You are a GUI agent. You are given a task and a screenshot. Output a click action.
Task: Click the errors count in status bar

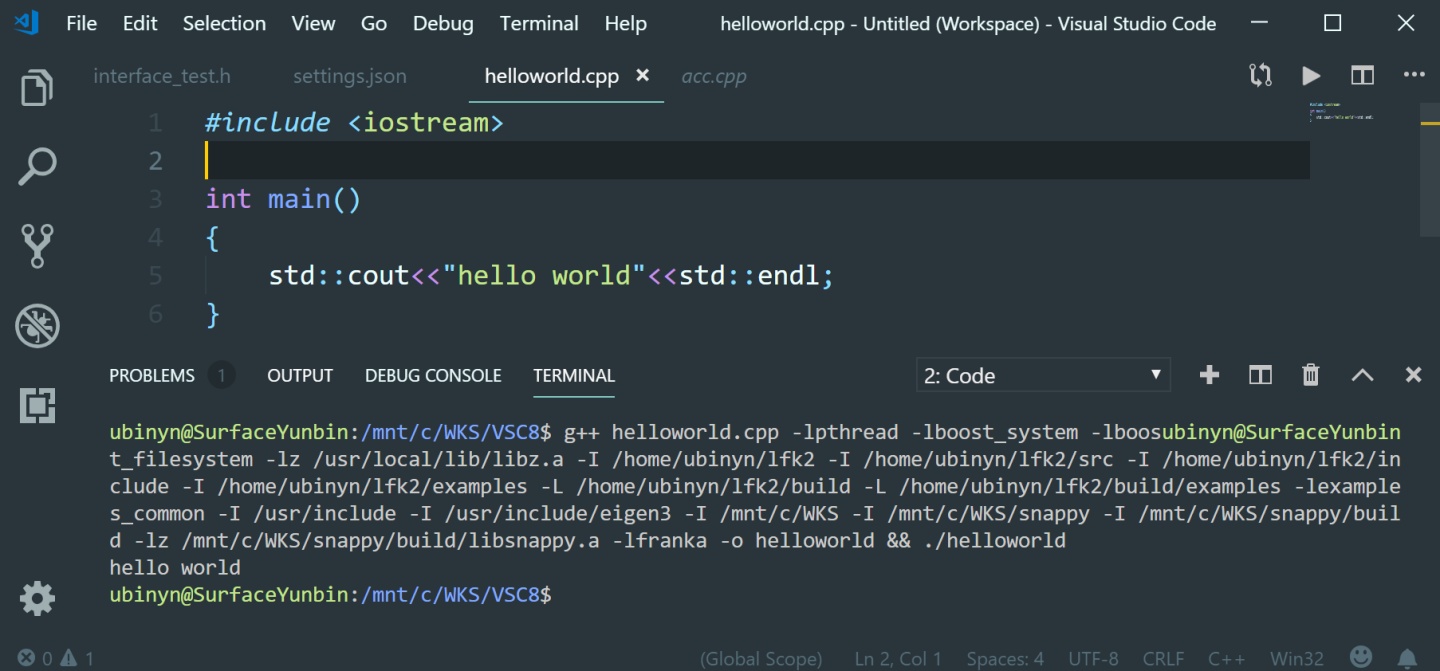tap(35, 658)
